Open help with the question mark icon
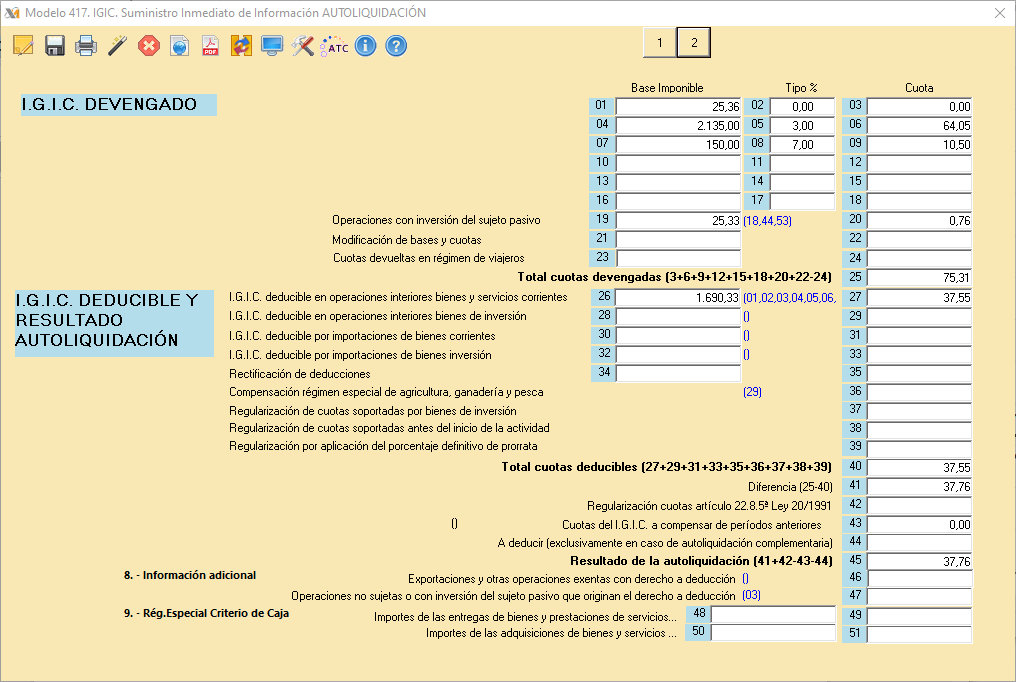Image resolution: width=1016 pixels, height=682 pixels. 396,46
